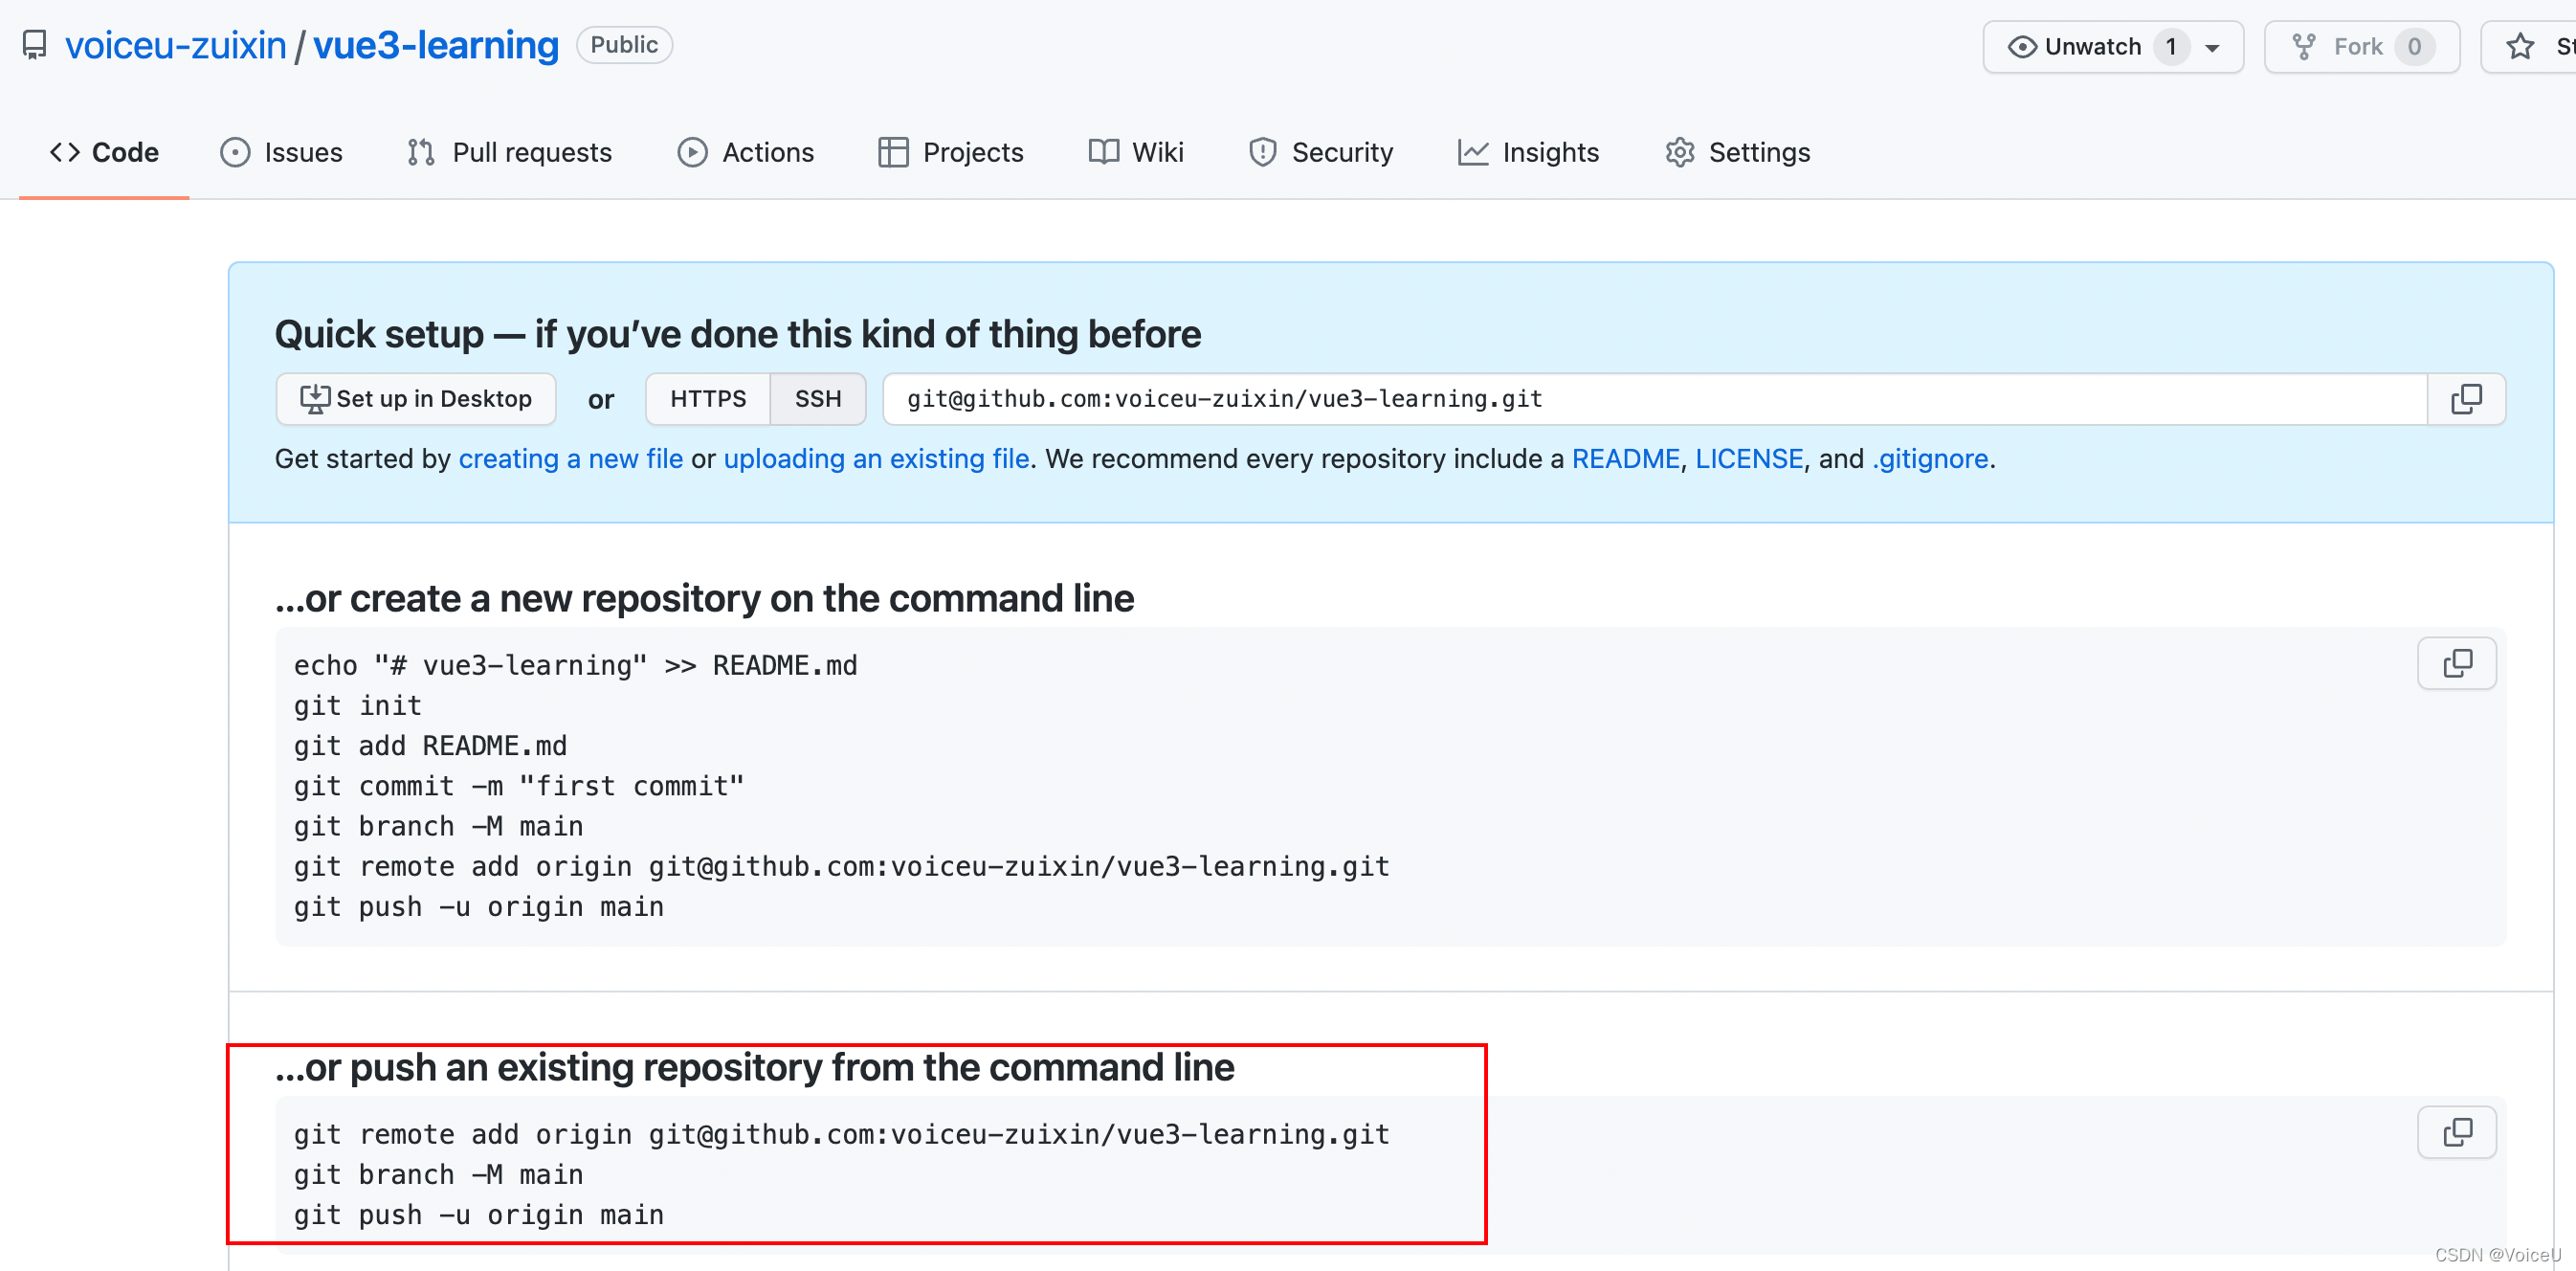Viewport: 2576px width, 1271px height.
Task: Click the repository clone URL field
Action: click(1655, 399)
